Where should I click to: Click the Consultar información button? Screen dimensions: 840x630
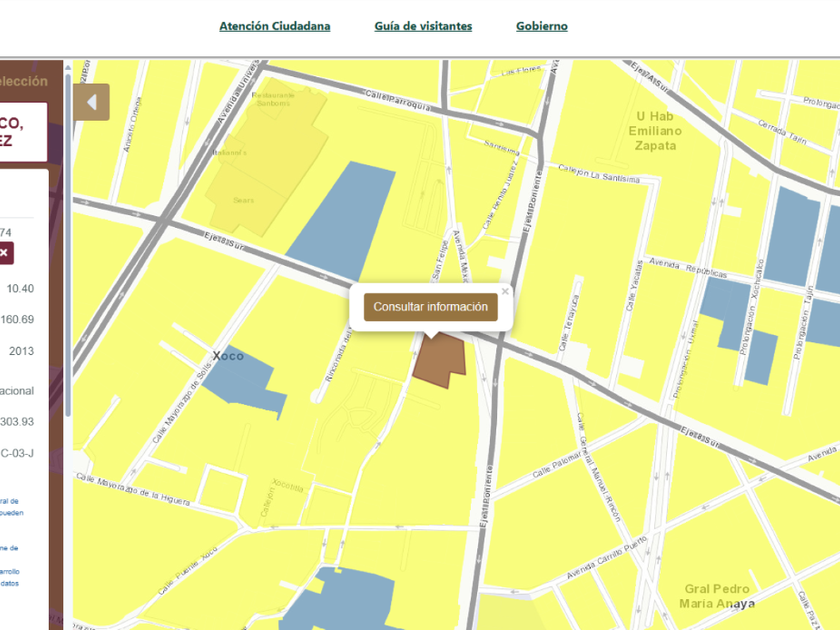pyautogui.click(x=431, y=307)
